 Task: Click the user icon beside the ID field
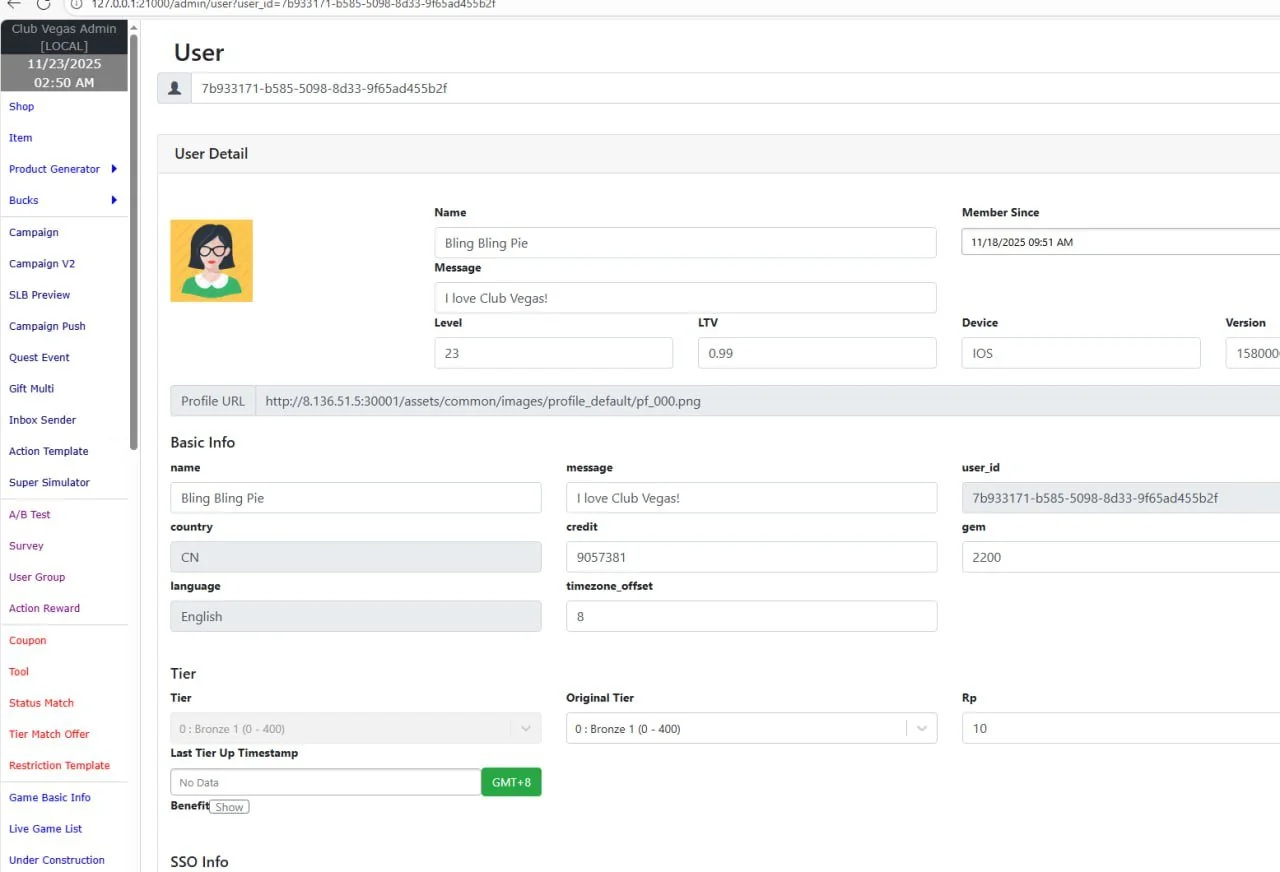(x=175, y=88)
